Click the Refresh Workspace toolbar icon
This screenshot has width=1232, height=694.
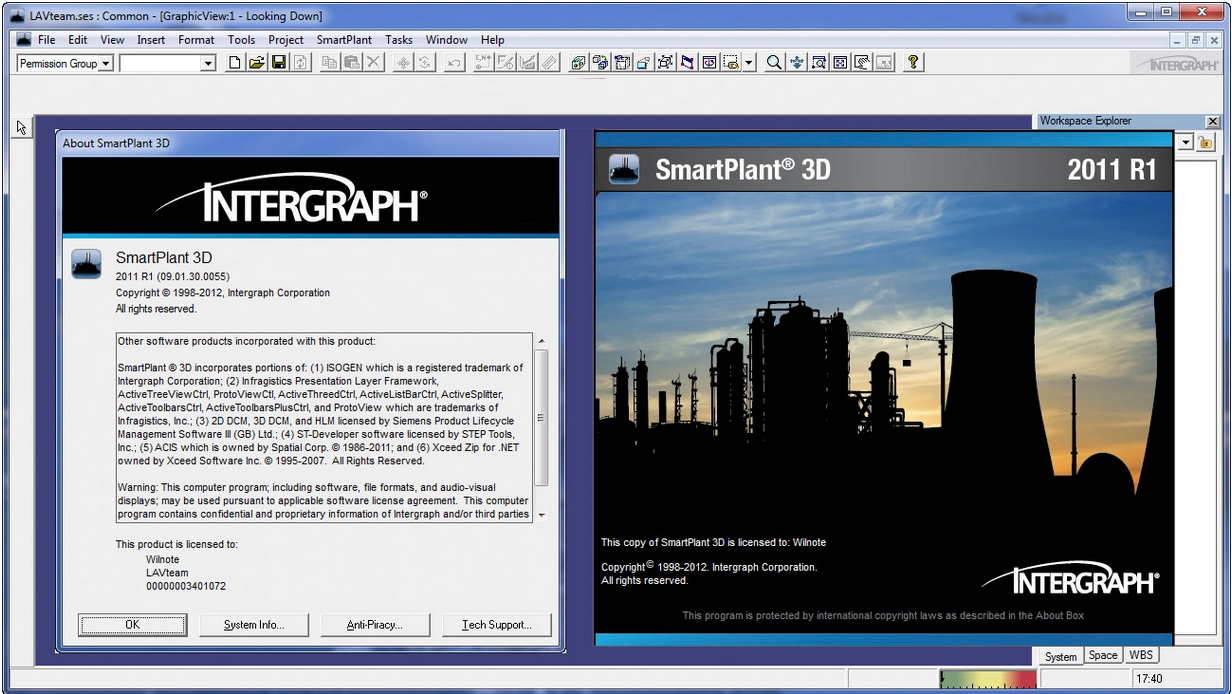point(299,63)
